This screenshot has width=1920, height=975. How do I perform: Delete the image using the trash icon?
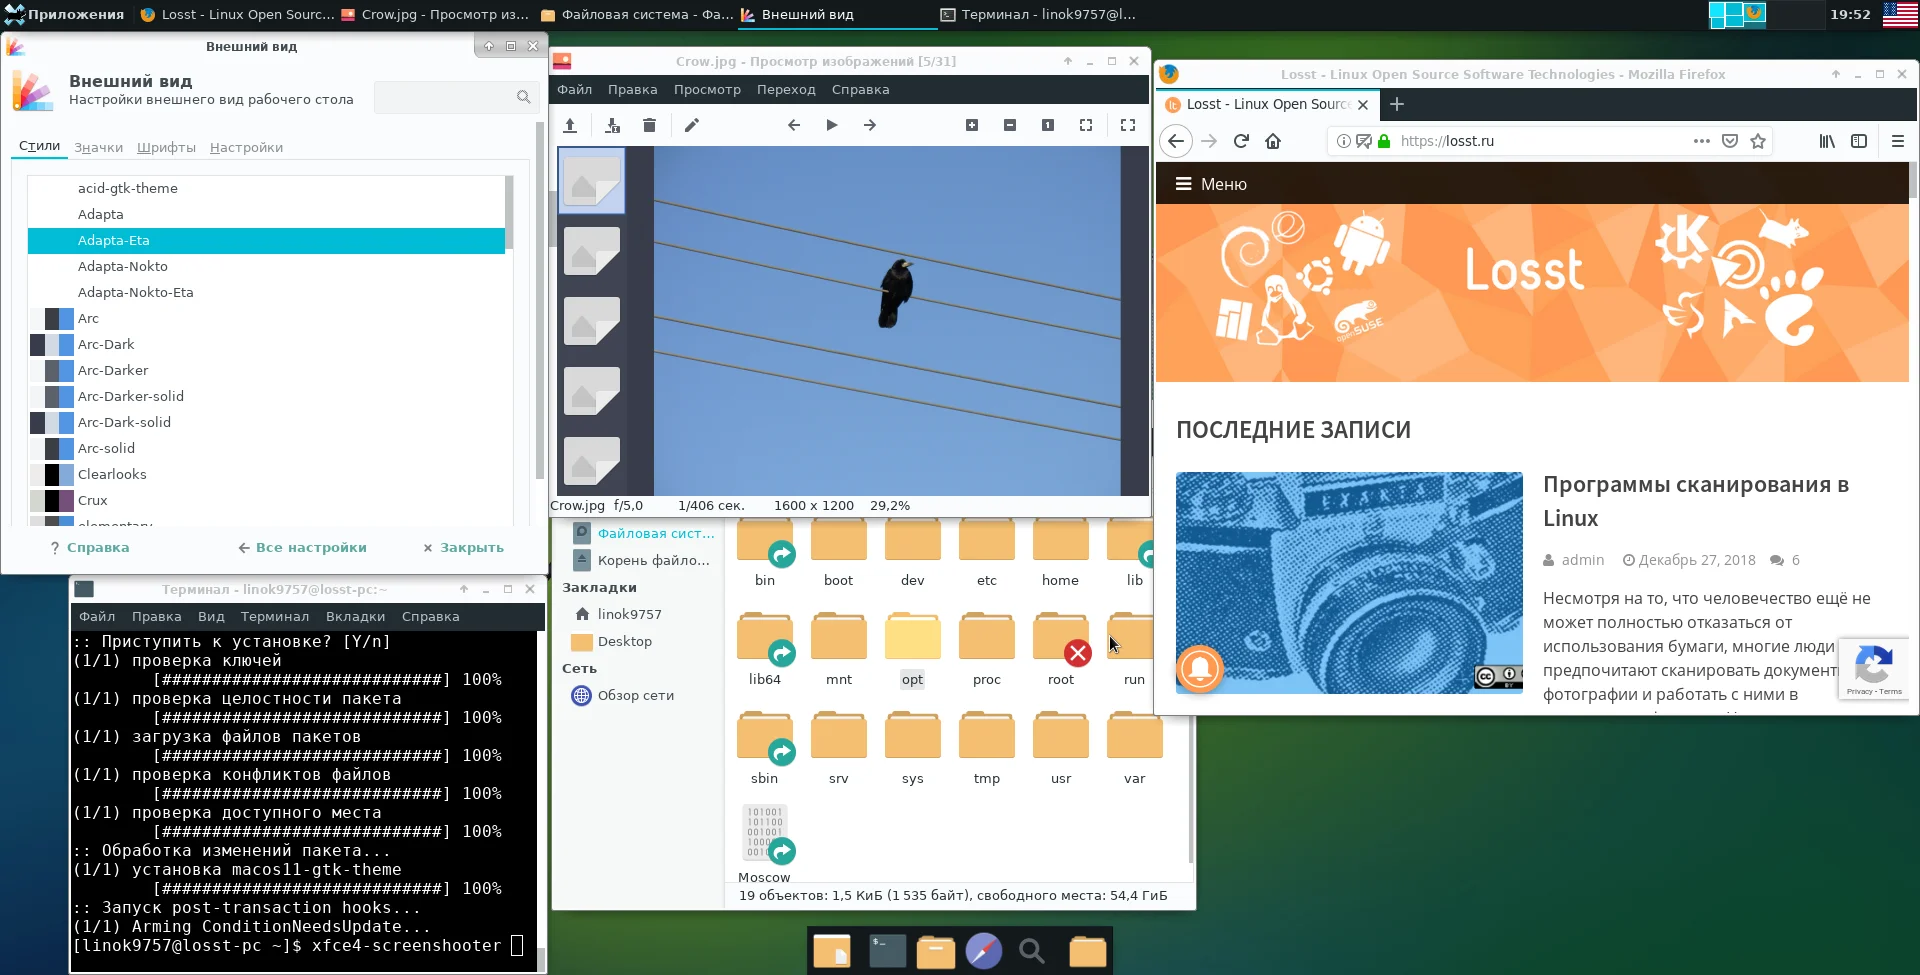pos(649,125)
